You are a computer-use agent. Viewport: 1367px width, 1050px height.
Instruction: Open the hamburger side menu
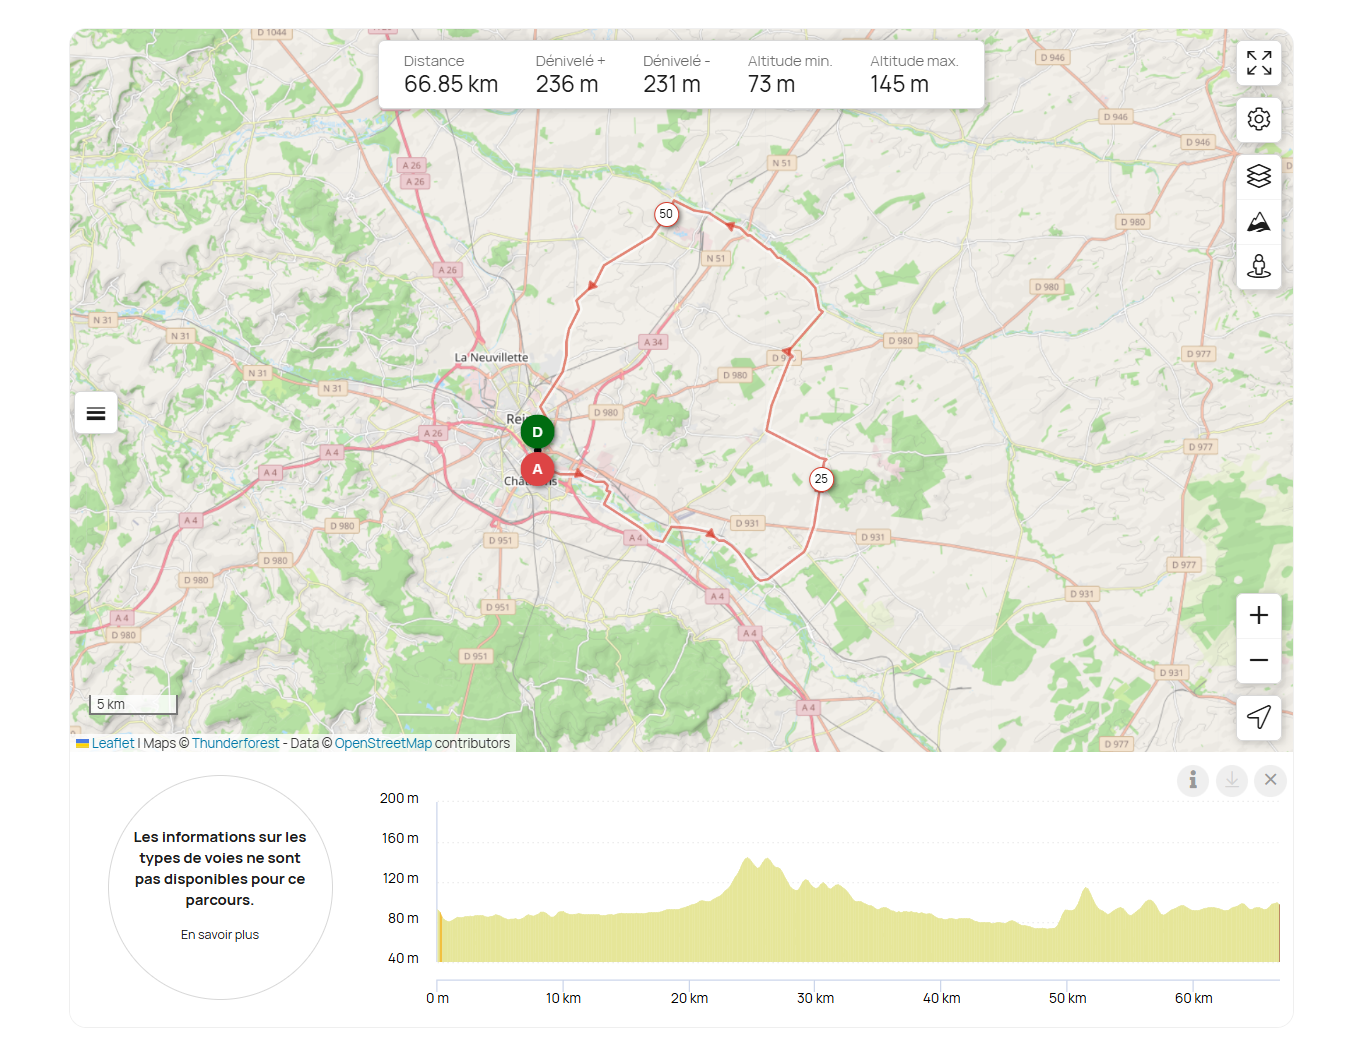96,413
